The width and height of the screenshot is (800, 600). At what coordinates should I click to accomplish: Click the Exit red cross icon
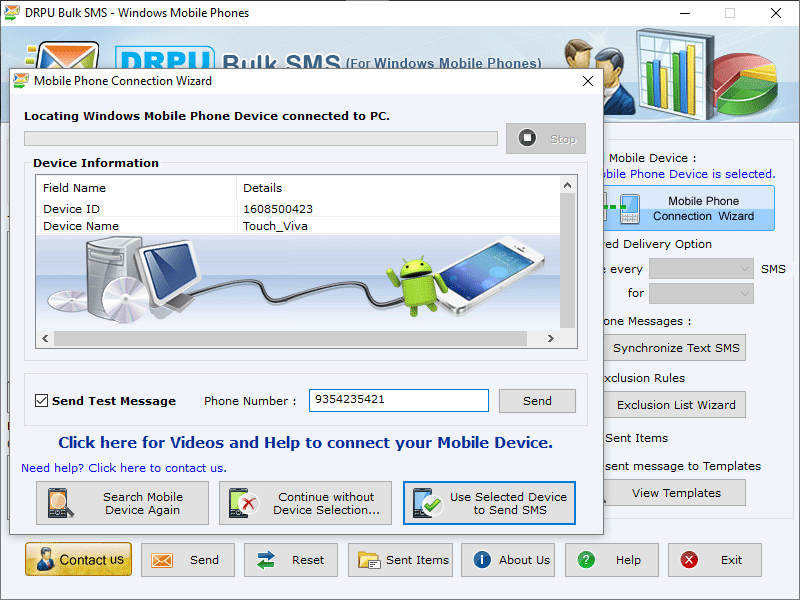click(689, 560)
